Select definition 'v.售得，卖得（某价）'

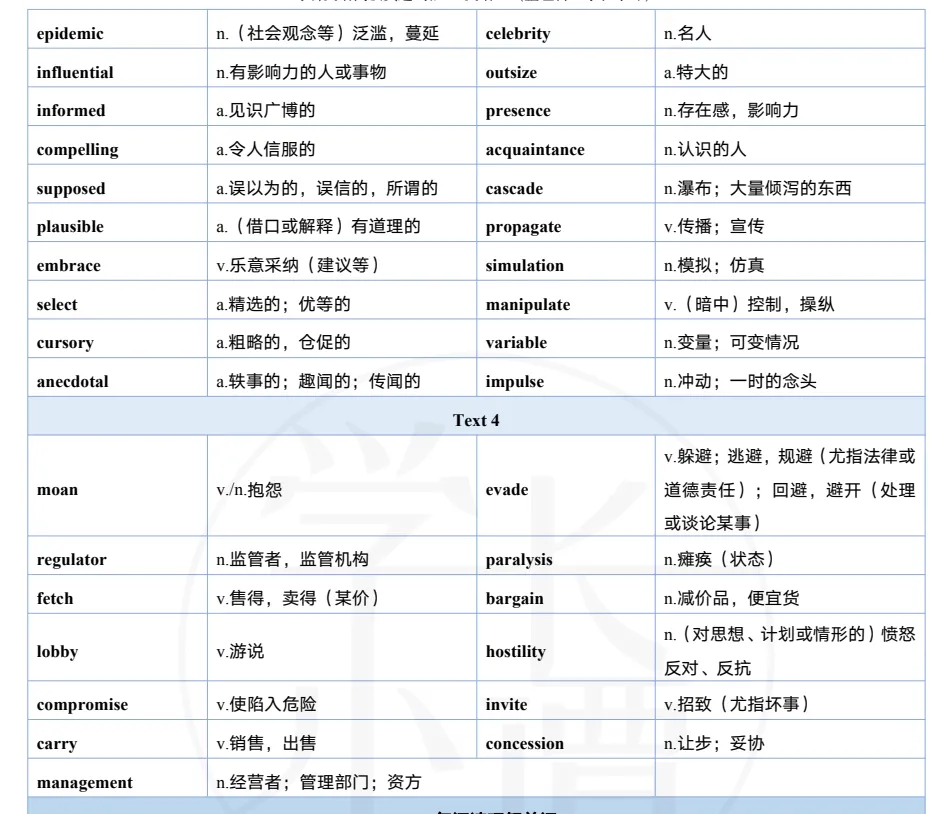298,598
